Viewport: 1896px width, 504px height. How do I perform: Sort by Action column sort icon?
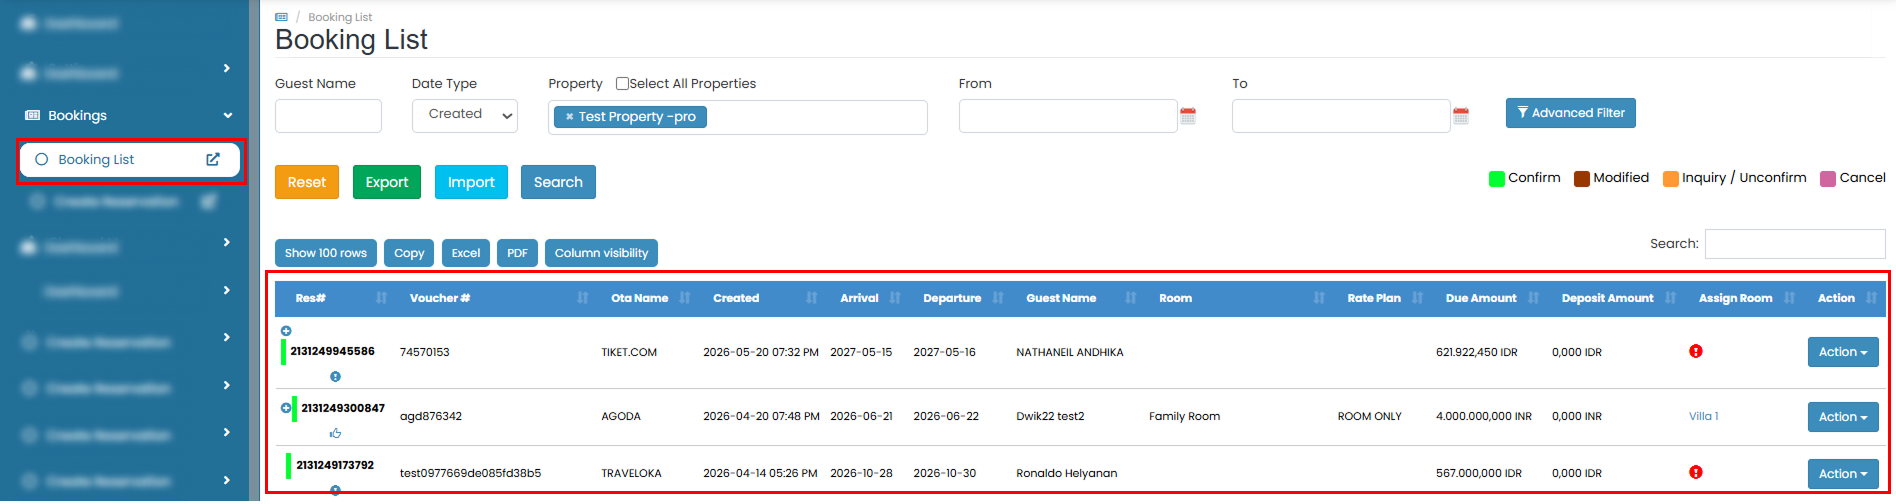click(1871, 298)
